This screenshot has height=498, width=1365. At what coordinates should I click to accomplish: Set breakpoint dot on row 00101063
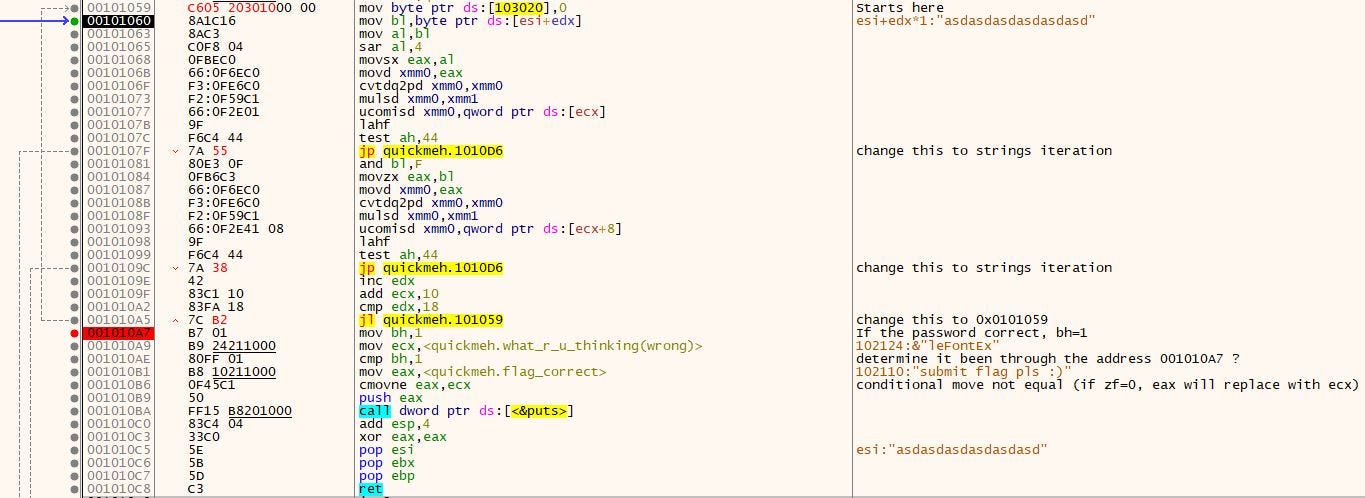(x=74, y=34)
